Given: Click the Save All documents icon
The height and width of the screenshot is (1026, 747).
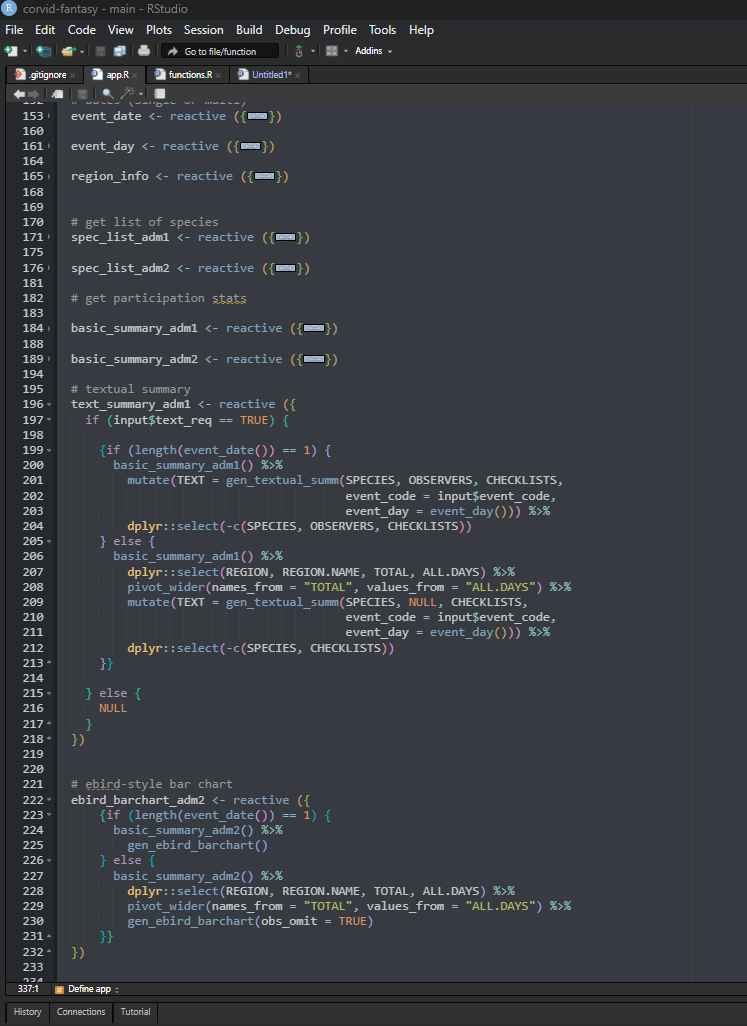Looking at the screenshot, I should (x=120, y=51).
